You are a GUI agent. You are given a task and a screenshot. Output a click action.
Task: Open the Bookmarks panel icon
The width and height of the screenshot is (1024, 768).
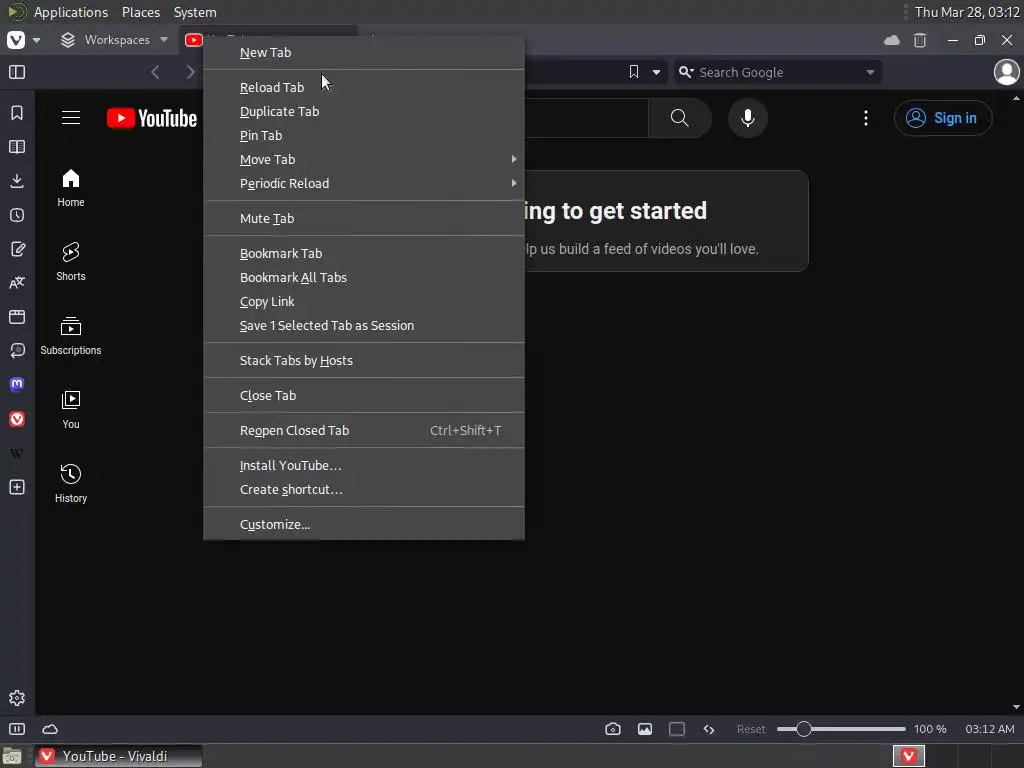[17, 113]
